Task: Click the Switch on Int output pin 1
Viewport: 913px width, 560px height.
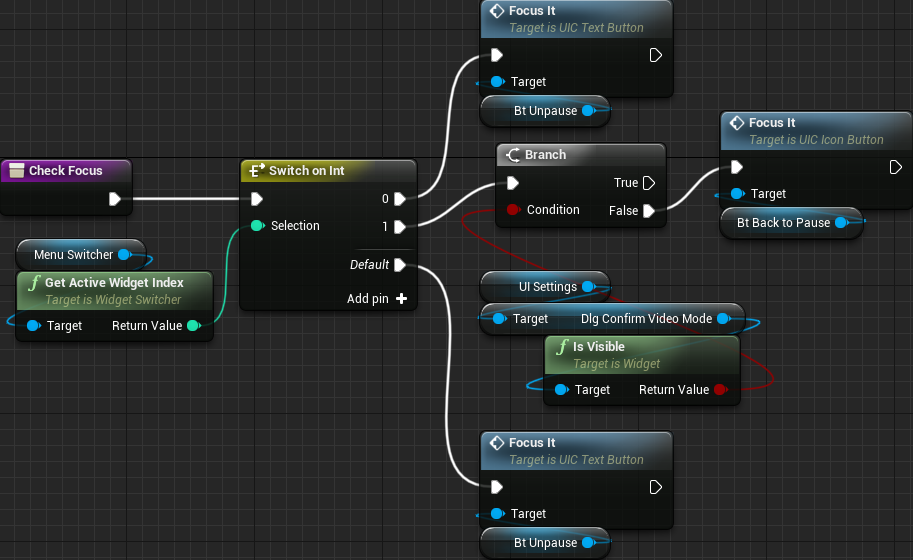Action: (x=400, y=226)
